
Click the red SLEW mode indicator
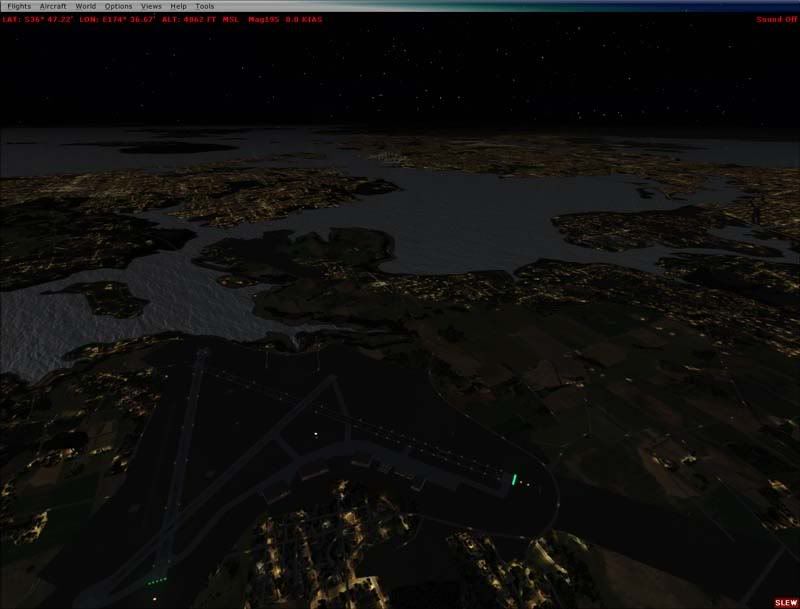point(784,602)
